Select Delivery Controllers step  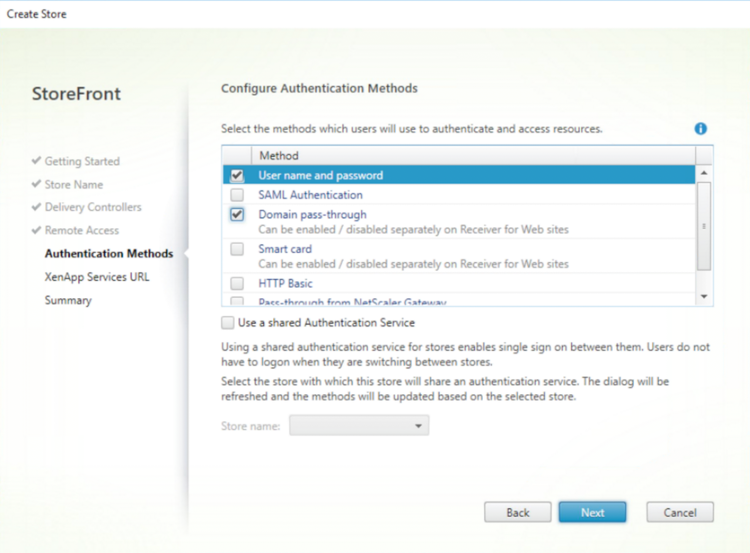point(93,207)
